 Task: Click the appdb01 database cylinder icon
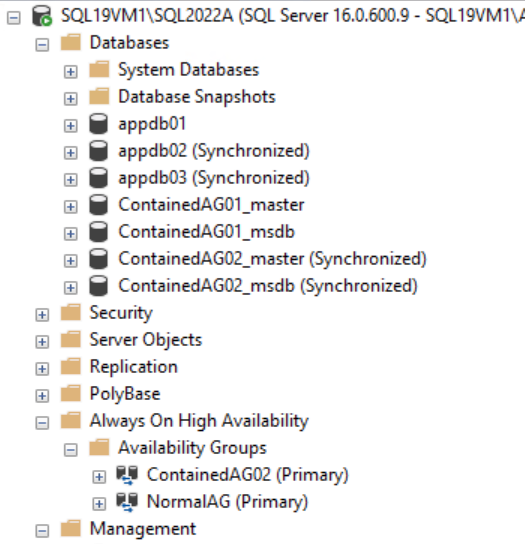click(99, 124)
